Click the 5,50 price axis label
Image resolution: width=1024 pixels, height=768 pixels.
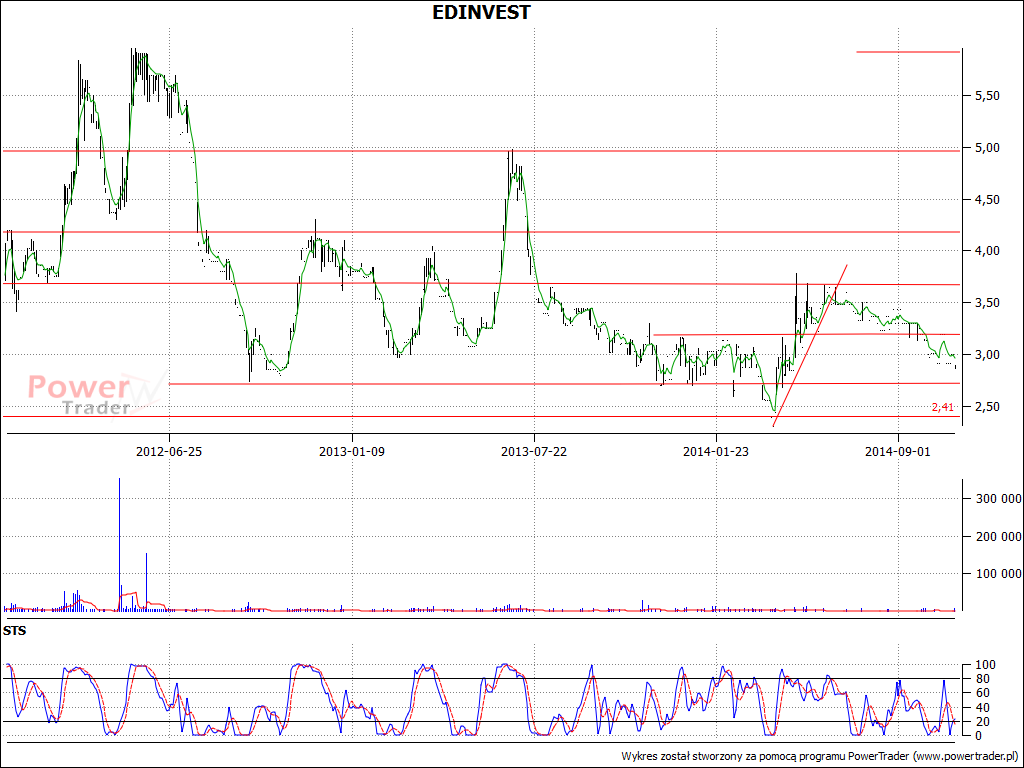[987, 95]
